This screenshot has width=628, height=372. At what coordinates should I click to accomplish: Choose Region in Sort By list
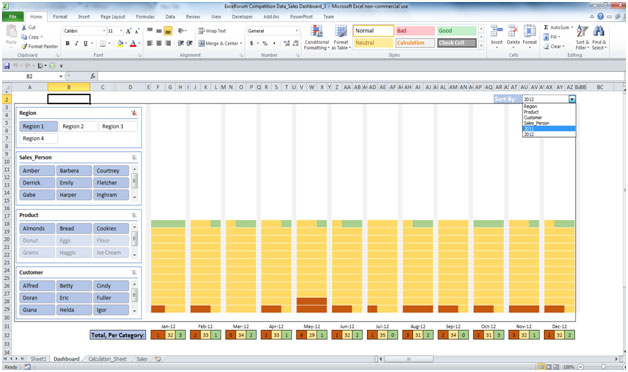tap(549, 107)
